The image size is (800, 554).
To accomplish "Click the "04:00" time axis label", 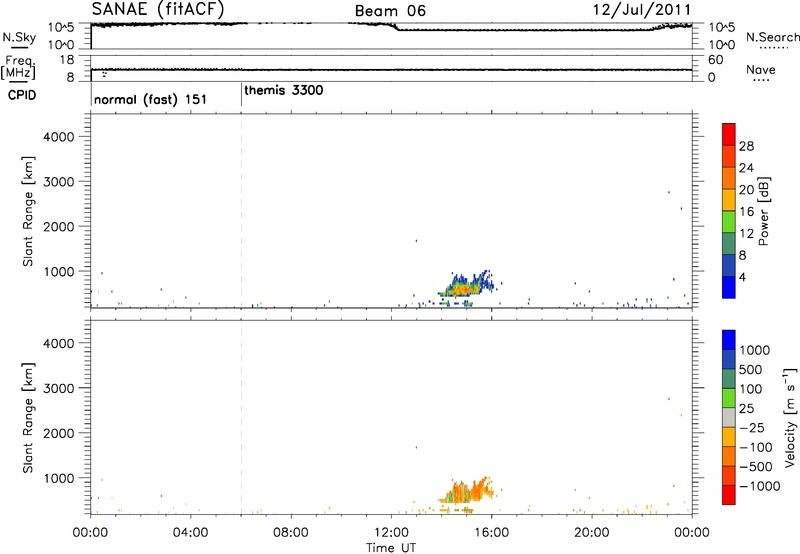I will tap(191, 533).
